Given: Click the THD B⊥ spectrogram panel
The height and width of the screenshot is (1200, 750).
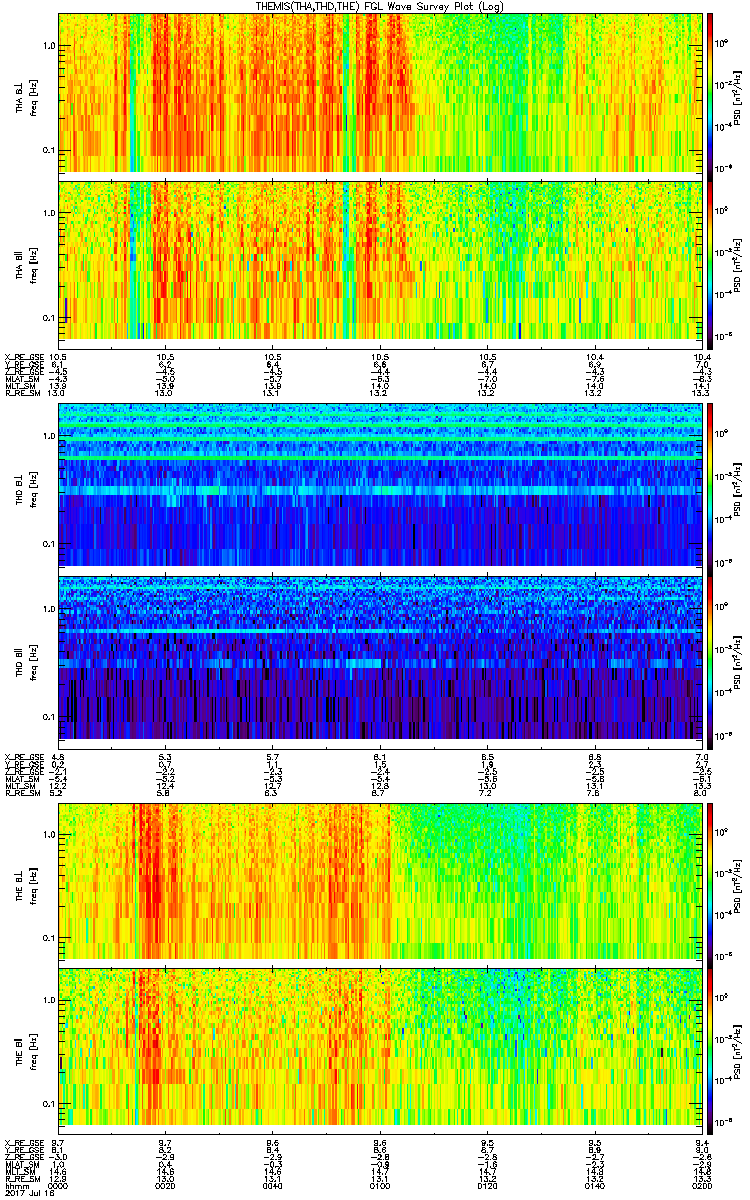Looking at the screenshot, I should pyautogui.click(x=380, y=486).
